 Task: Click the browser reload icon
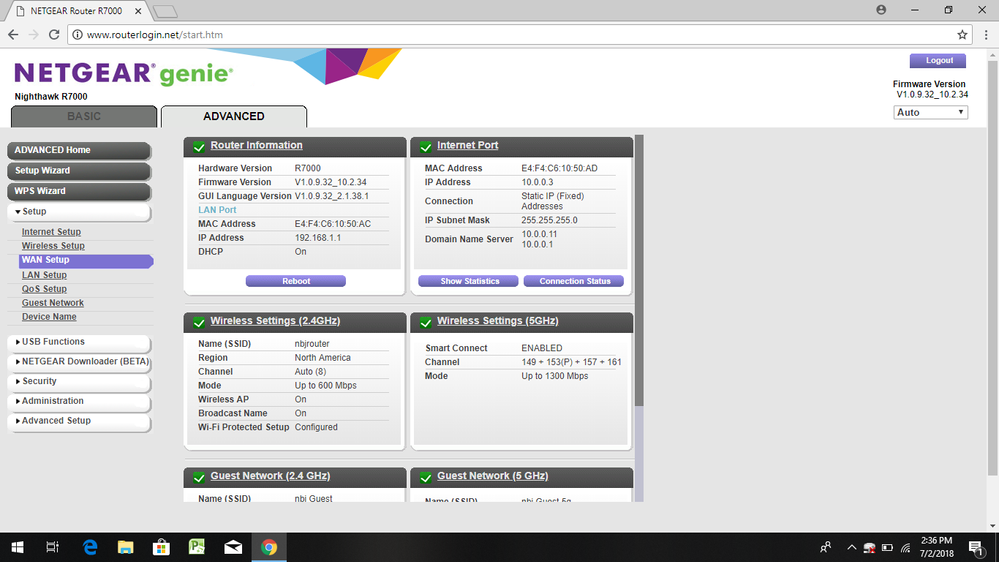56,34
